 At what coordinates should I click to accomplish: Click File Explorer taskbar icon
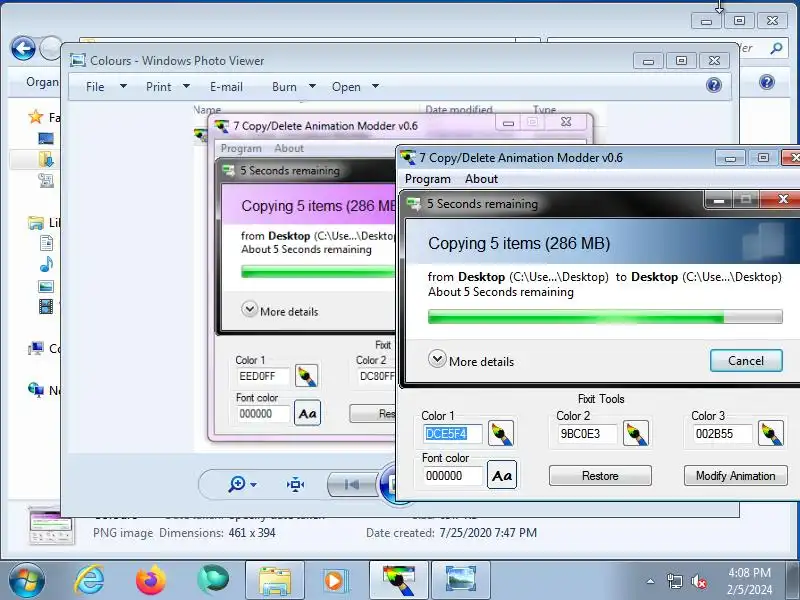point(275,580)
